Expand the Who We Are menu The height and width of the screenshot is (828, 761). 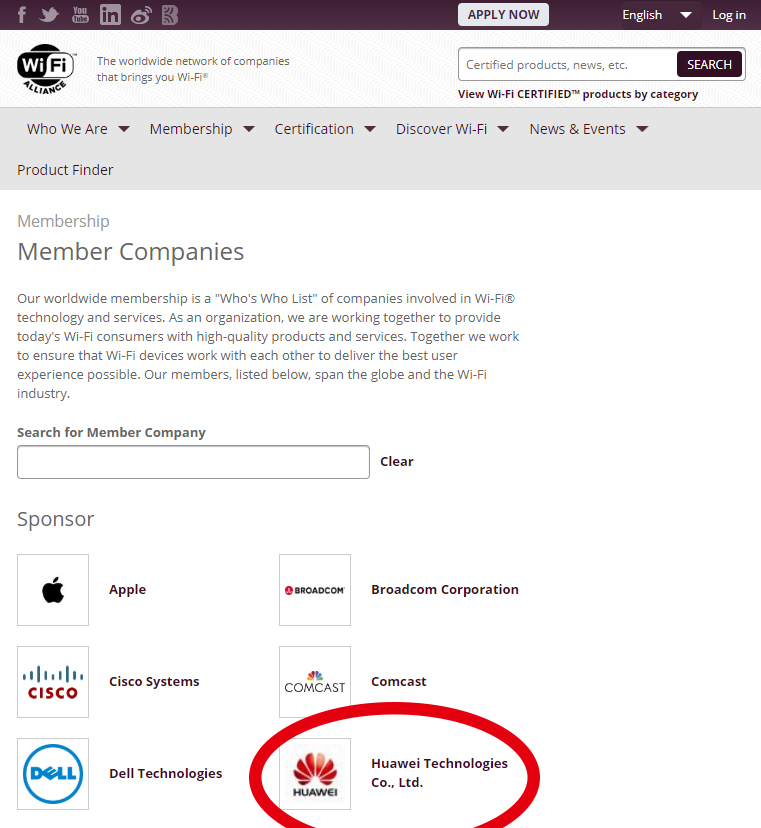[78, 129]
